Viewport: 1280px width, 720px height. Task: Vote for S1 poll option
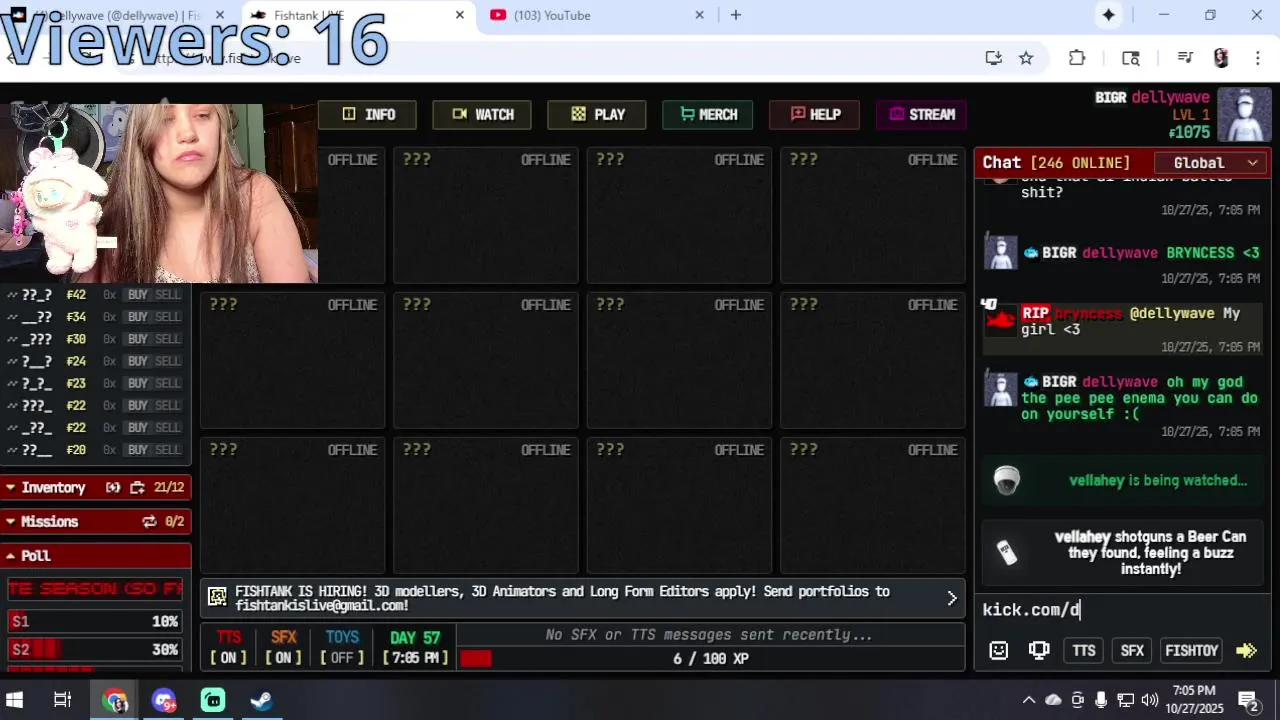point(95,622)
